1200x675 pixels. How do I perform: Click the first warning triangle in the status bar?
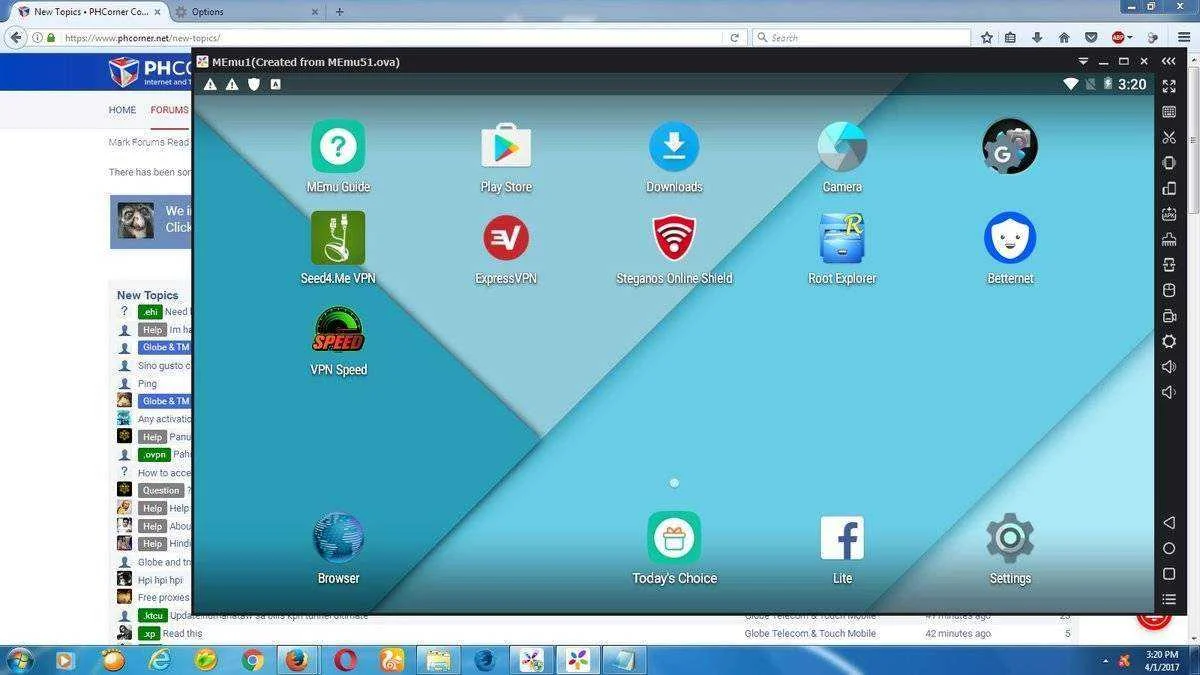[x=210, y=85]
